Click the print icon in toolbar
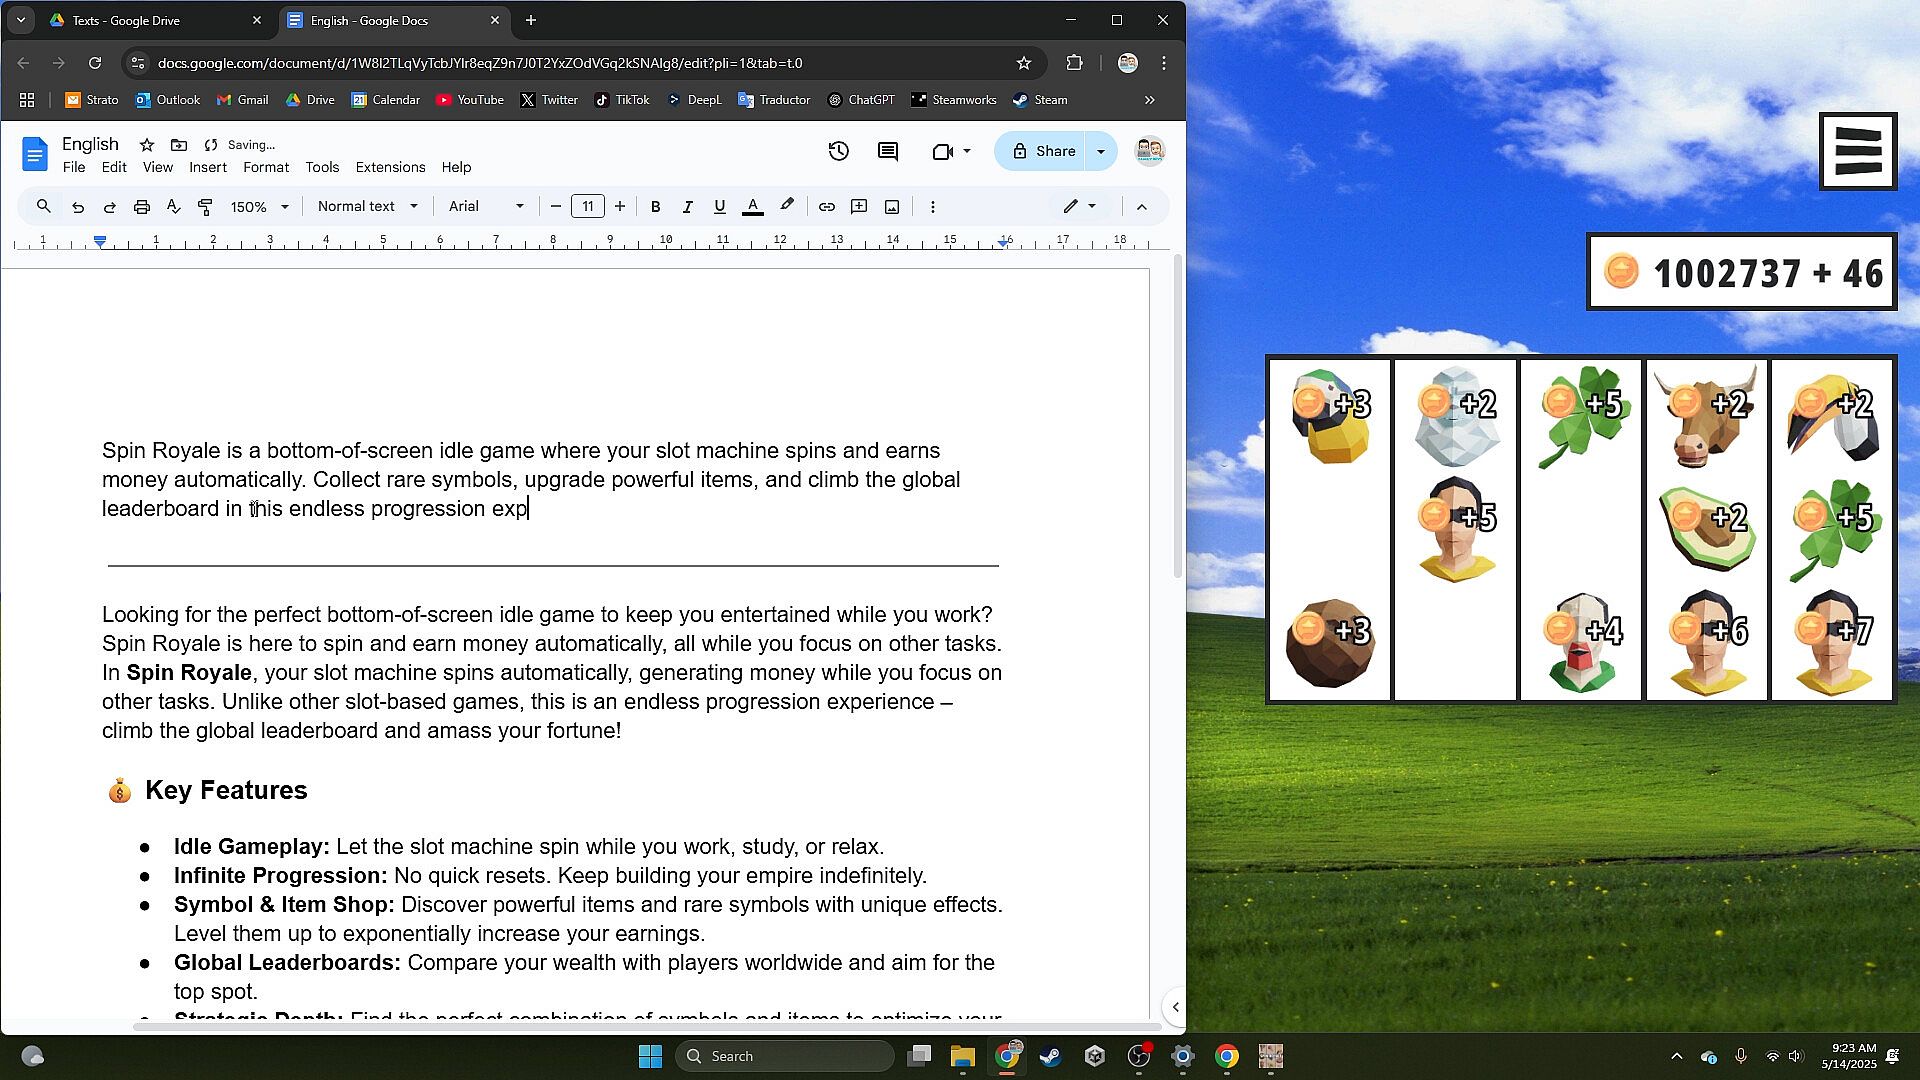This screenshot has height=1080, width=1920. 141,207
